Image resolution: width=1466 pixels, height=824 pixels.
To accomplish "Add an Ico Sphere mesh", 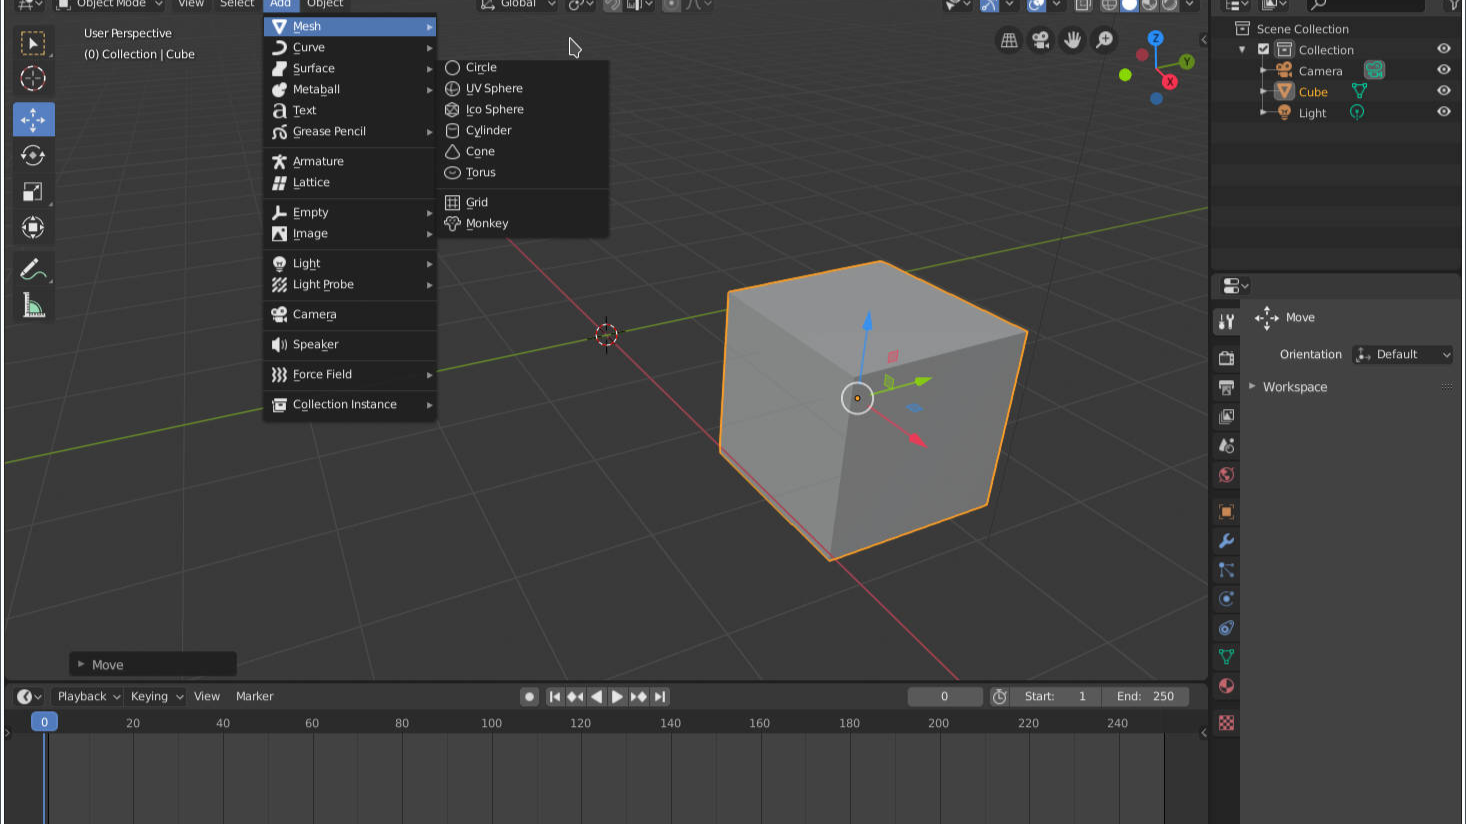I will tap(524, 109).
